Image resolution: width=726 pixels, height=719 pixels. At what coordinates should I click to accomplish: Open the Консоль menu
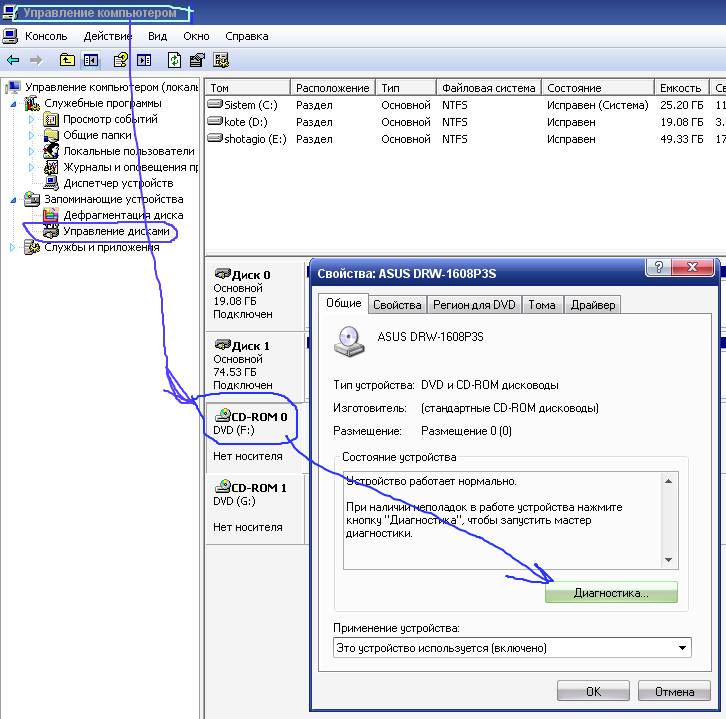click(x=46, y=36)
